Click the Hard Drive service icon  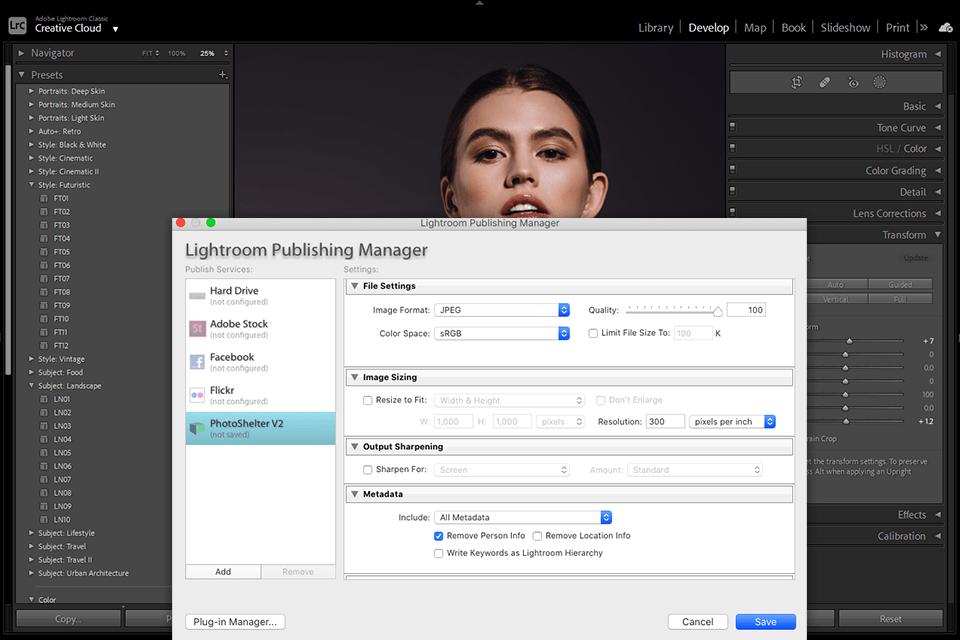tap(197, 296)
